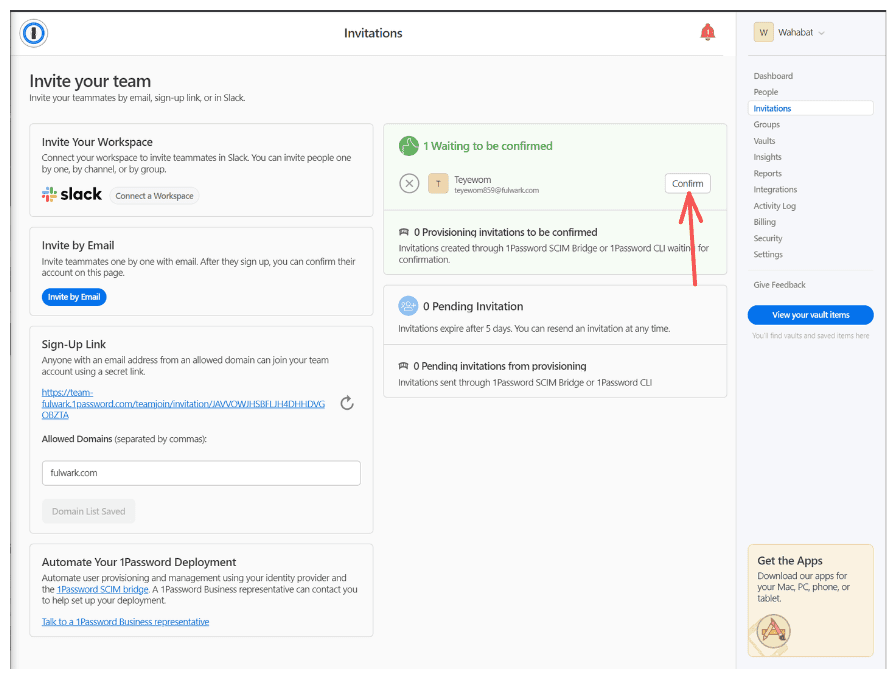The width and height of the screenshot is (896, 679).
Task: Dismiss Teyewom's invitation with the X icon
Action: point(408,183)
